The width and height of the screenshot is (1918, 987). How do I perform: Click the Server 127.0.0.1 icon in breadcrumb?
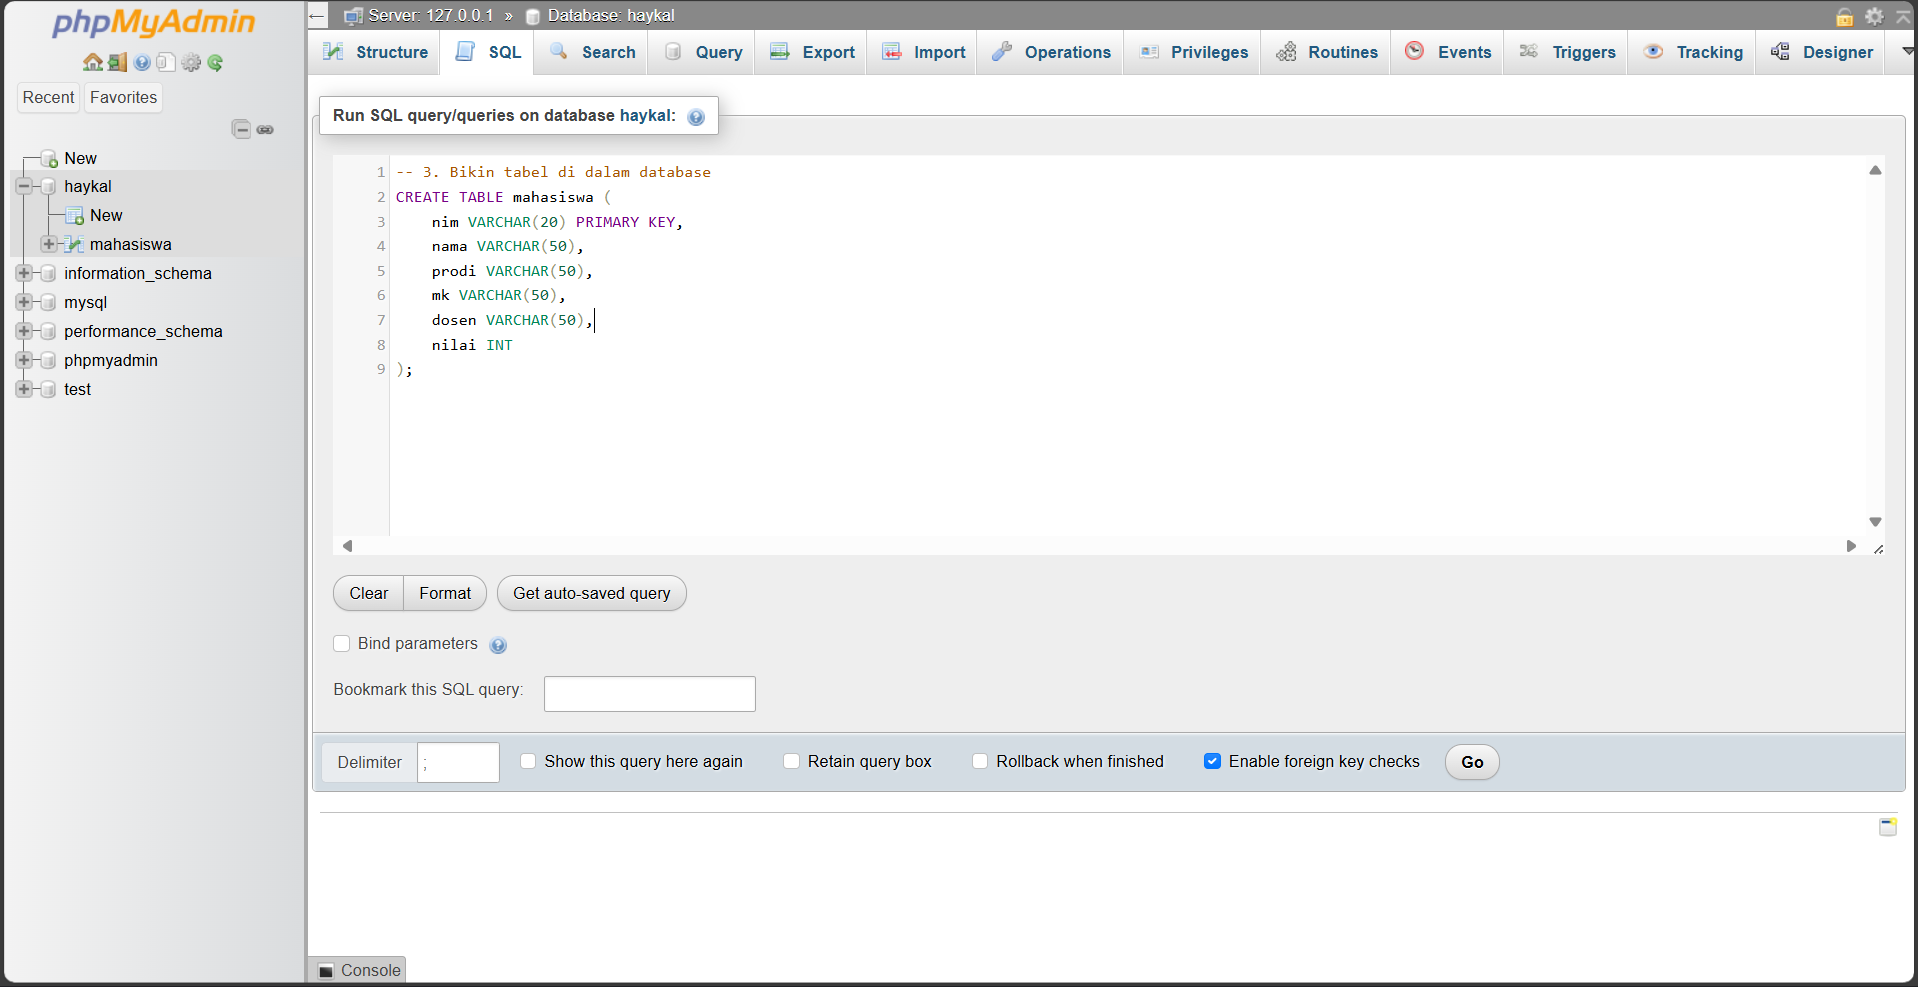353,16
